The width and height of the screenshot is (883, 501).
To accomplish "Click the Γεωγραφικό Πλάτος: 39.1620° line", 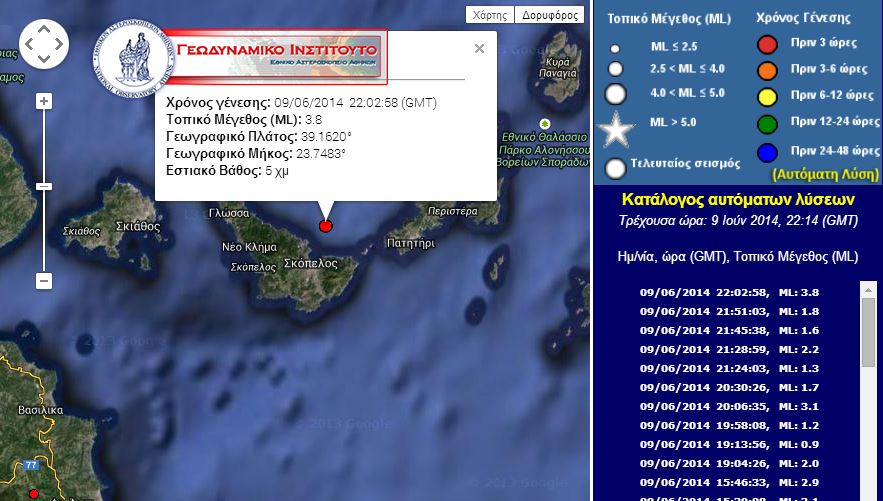I will click(x=258, y=136).
